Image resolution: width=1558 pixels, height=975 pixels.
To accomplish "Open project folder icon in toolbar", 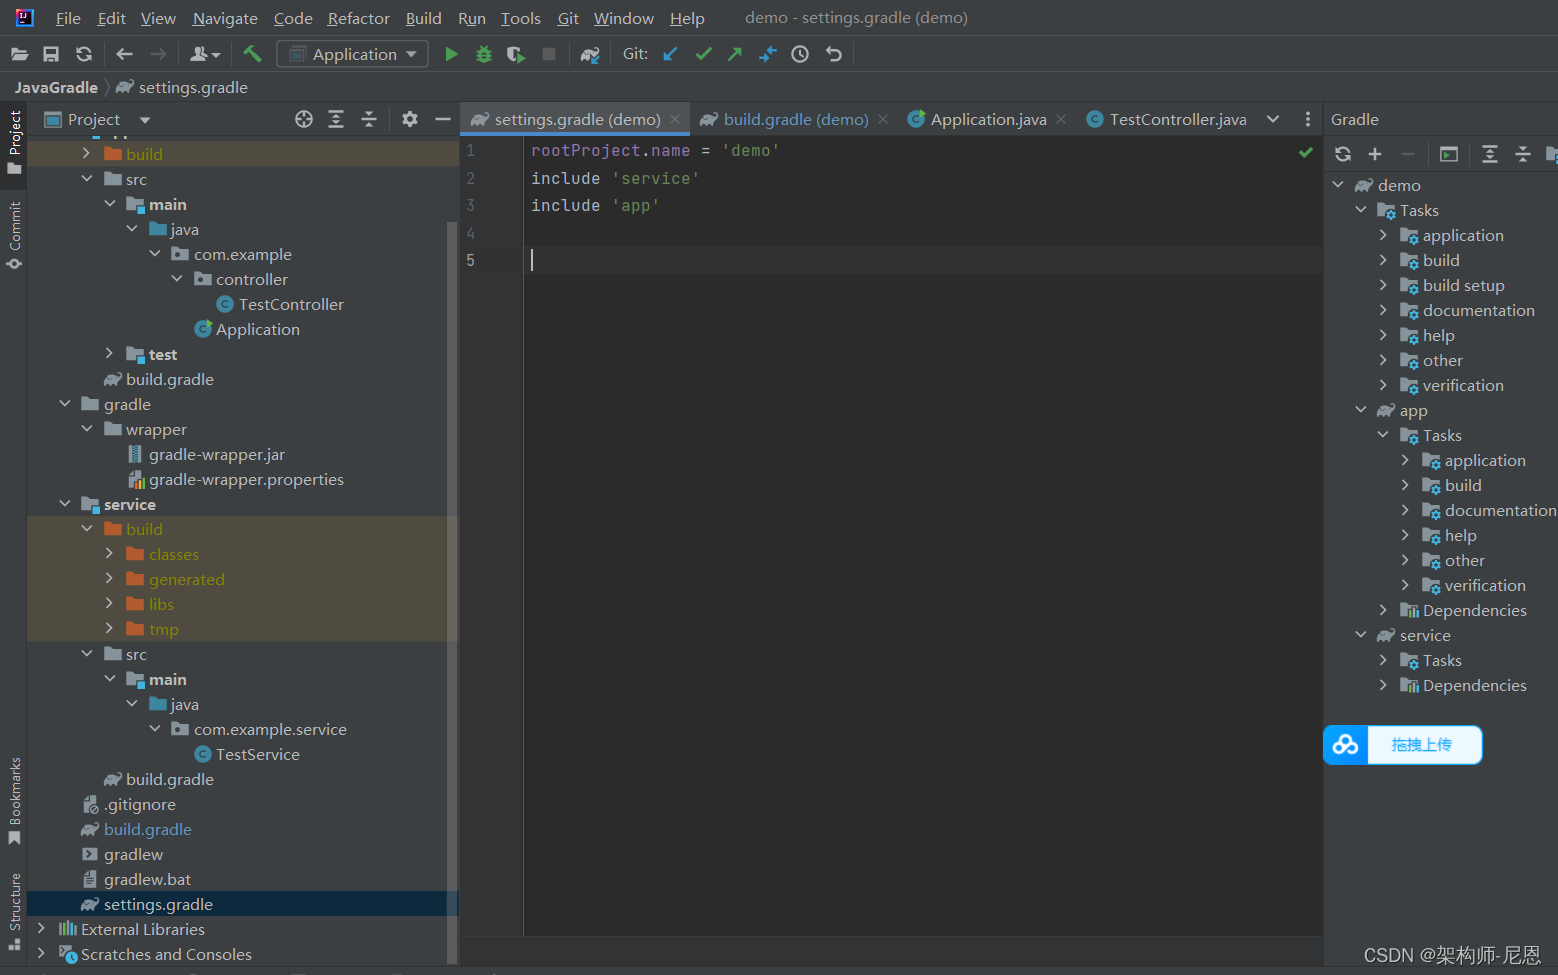I will tap(19, 54).
